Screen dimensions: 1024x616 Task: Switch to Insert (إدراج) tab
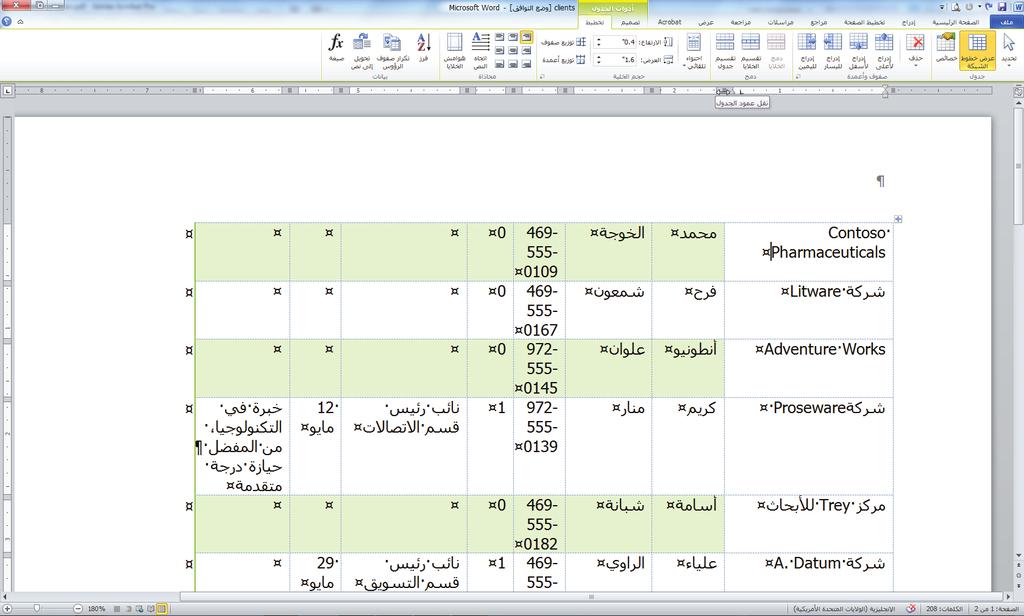[x=908, y=22]
